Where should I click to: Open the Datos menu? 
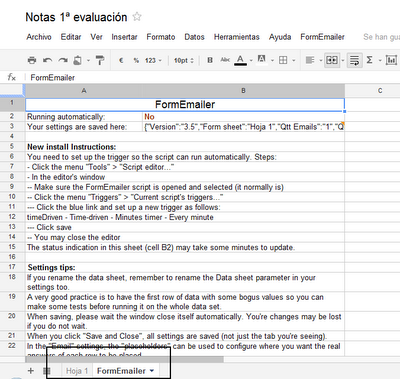click(194, 37)
